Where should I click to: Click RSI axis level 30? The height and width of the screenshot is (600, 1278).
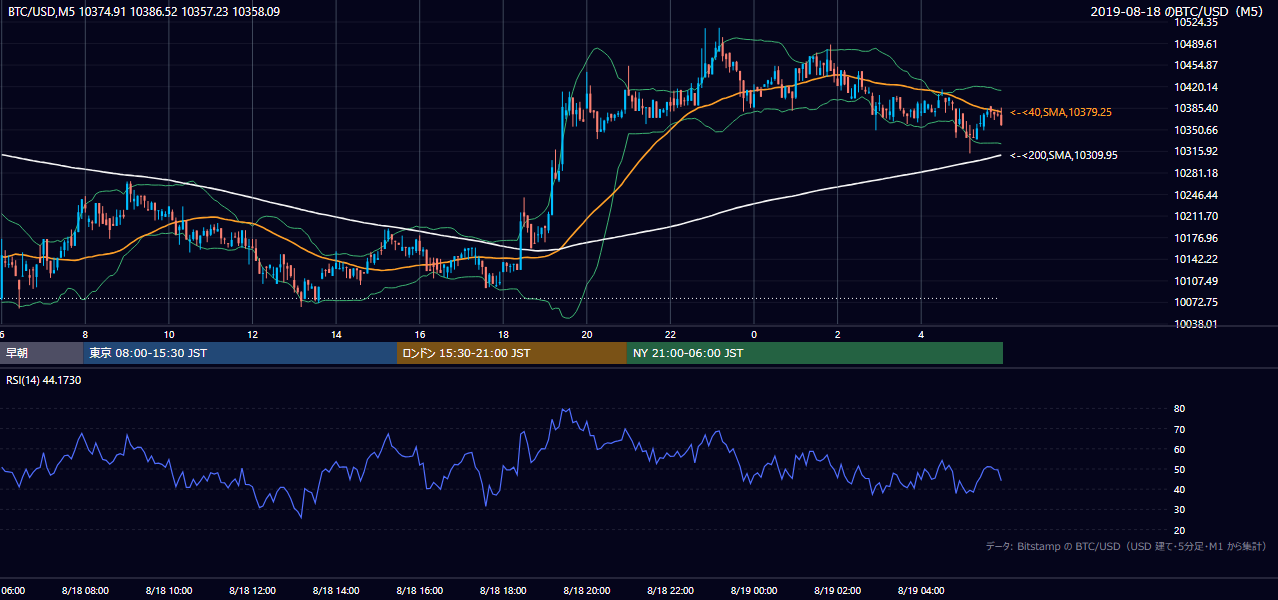tap(1179, 510)
